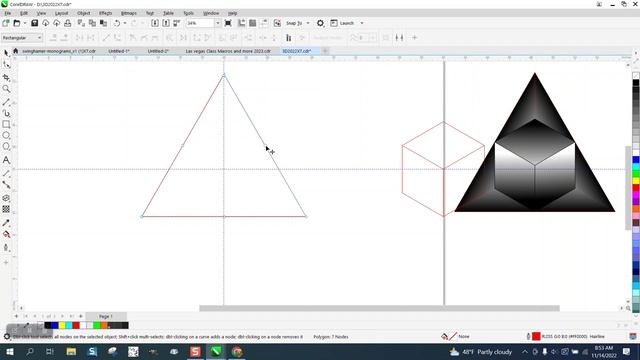Select the Freehand tool
The height and width of the screenshot is (360, 640).
(6, 102)
